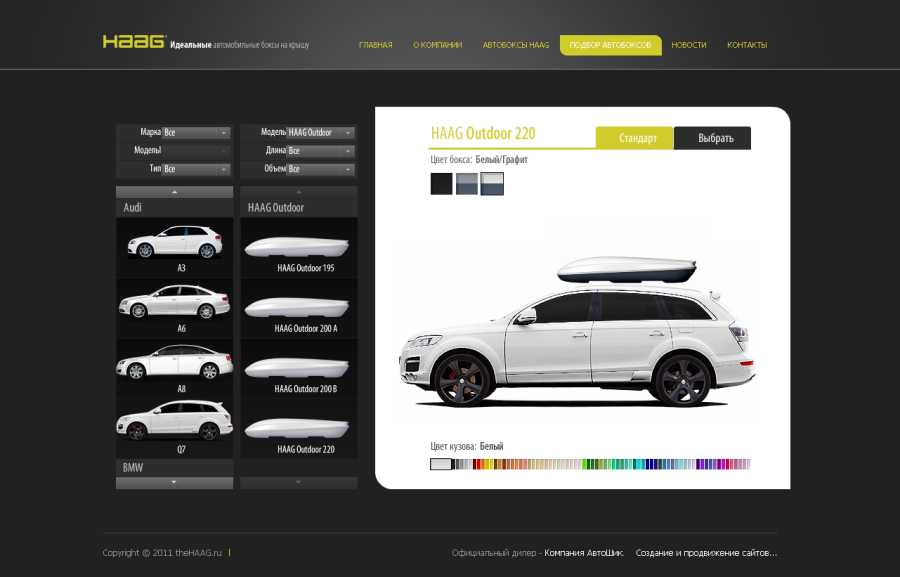Click the up arrow above the Audi list

[174, 192]
